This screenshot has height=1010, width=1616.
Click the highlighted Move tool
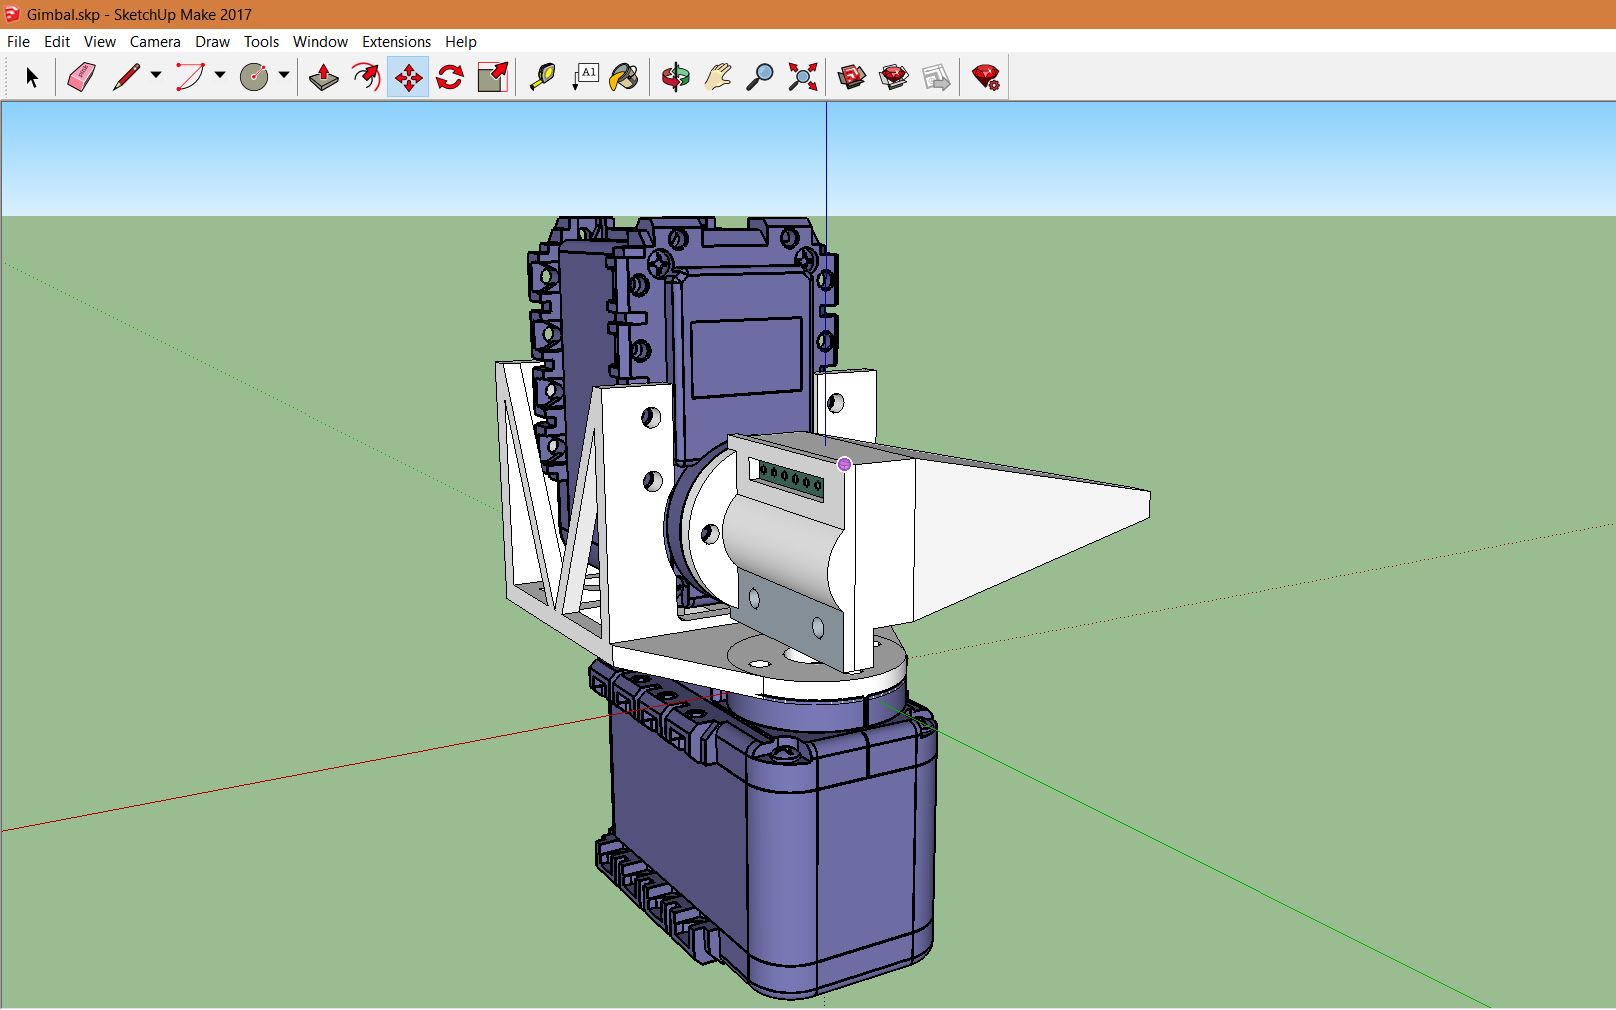[x=408, y=77]
